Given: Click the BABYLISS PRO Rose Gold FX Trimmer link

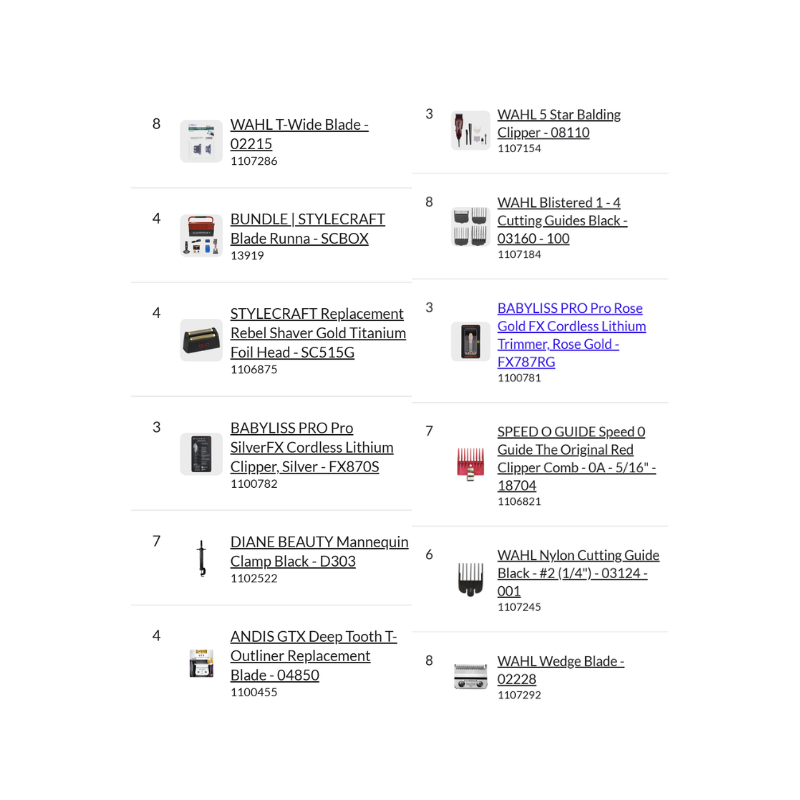Looking at the screenshot, I should (571, 335).
